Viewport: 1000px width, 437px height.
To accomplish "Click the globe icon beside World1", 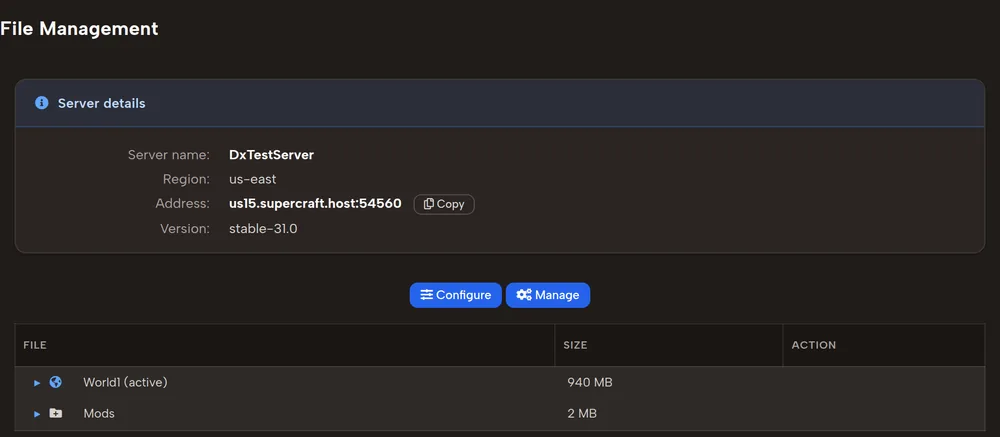I will click(56, 382).
